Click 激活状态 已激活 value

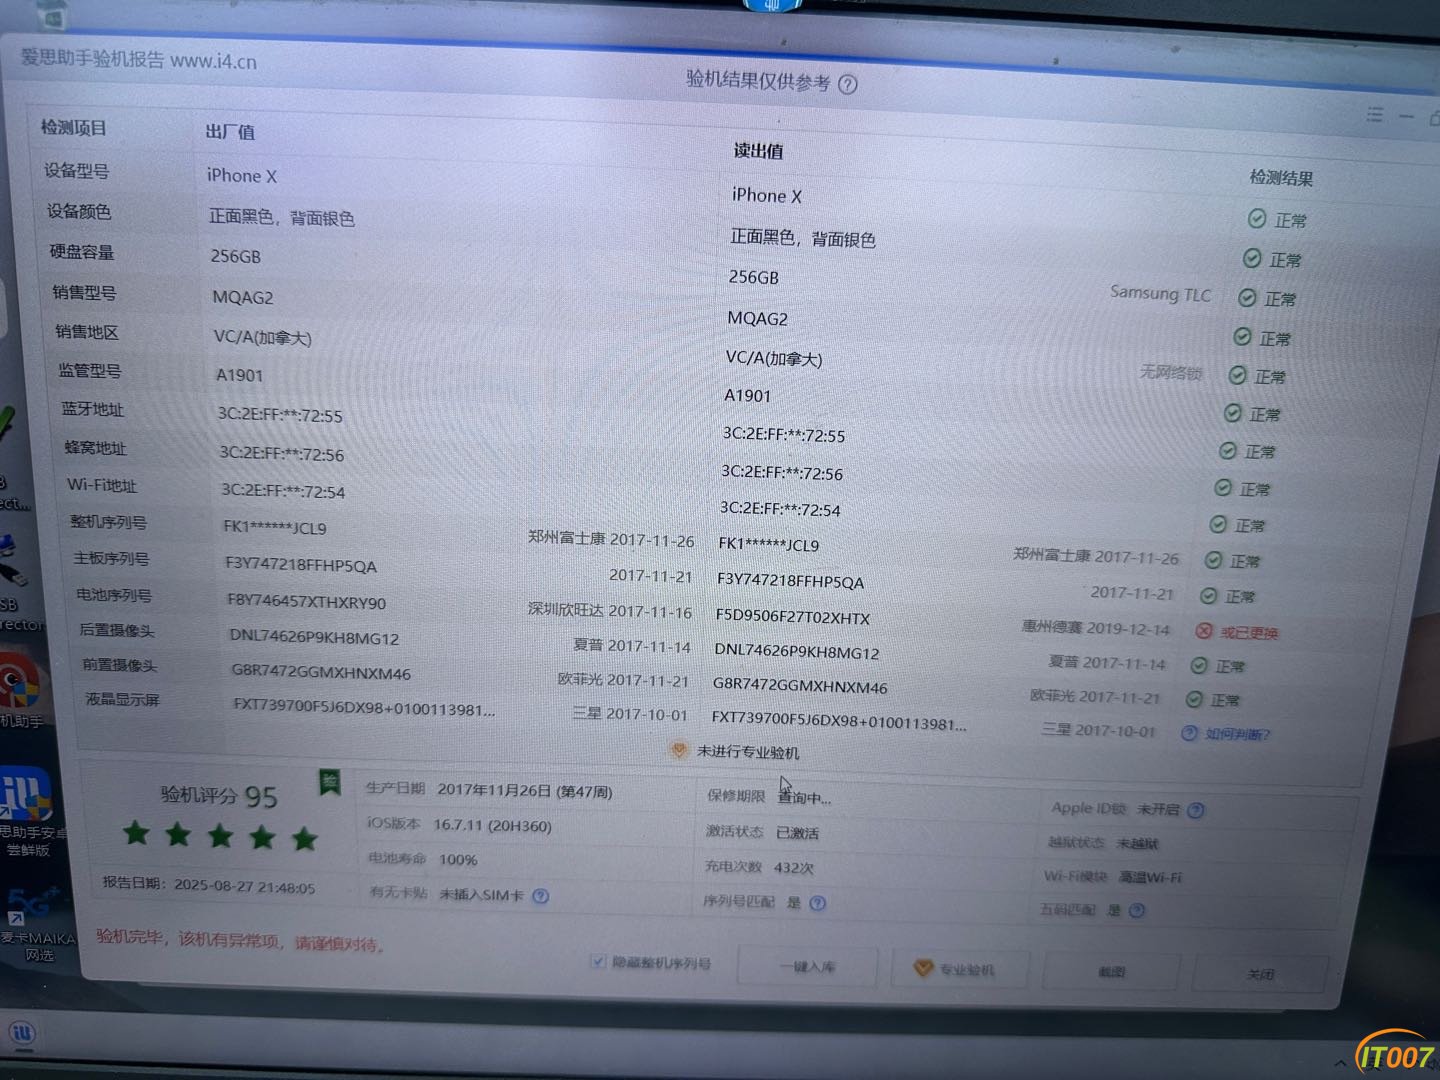pyautogui.click(x=797, y=833)
